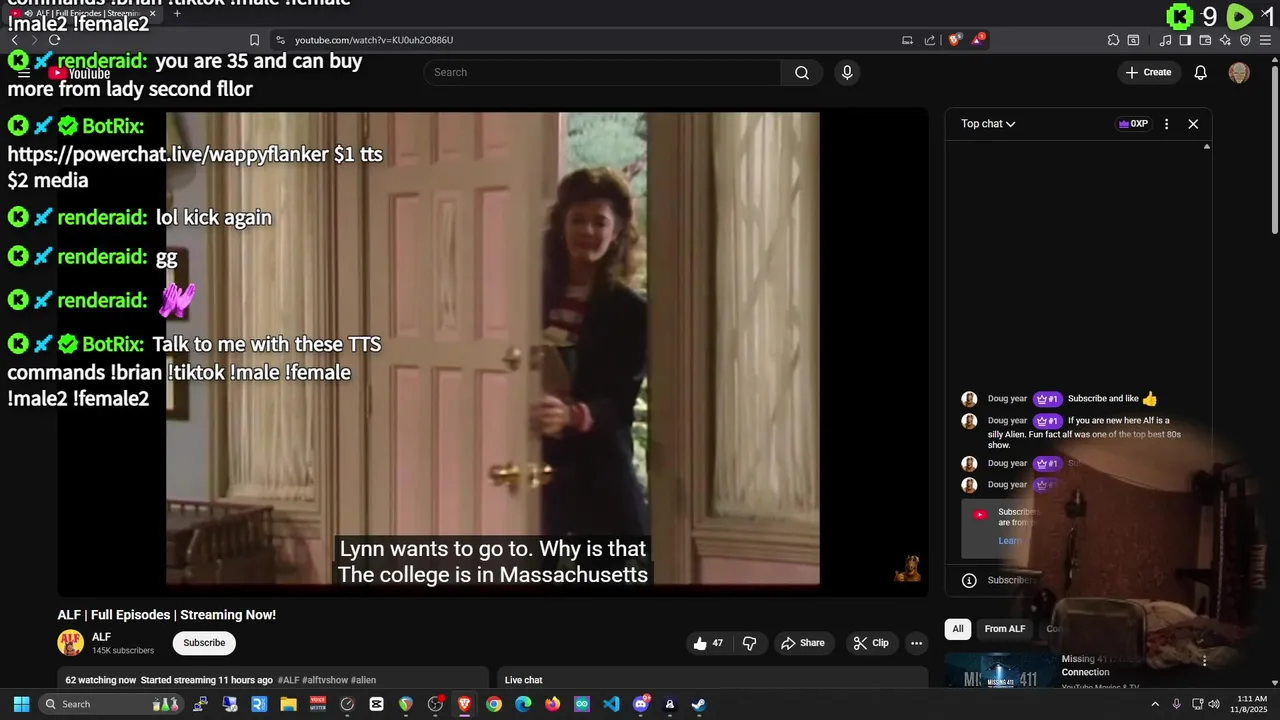The image size is (1280, 720).
Task: Open the browser extensions puzzle icon
Action: 1113,40
